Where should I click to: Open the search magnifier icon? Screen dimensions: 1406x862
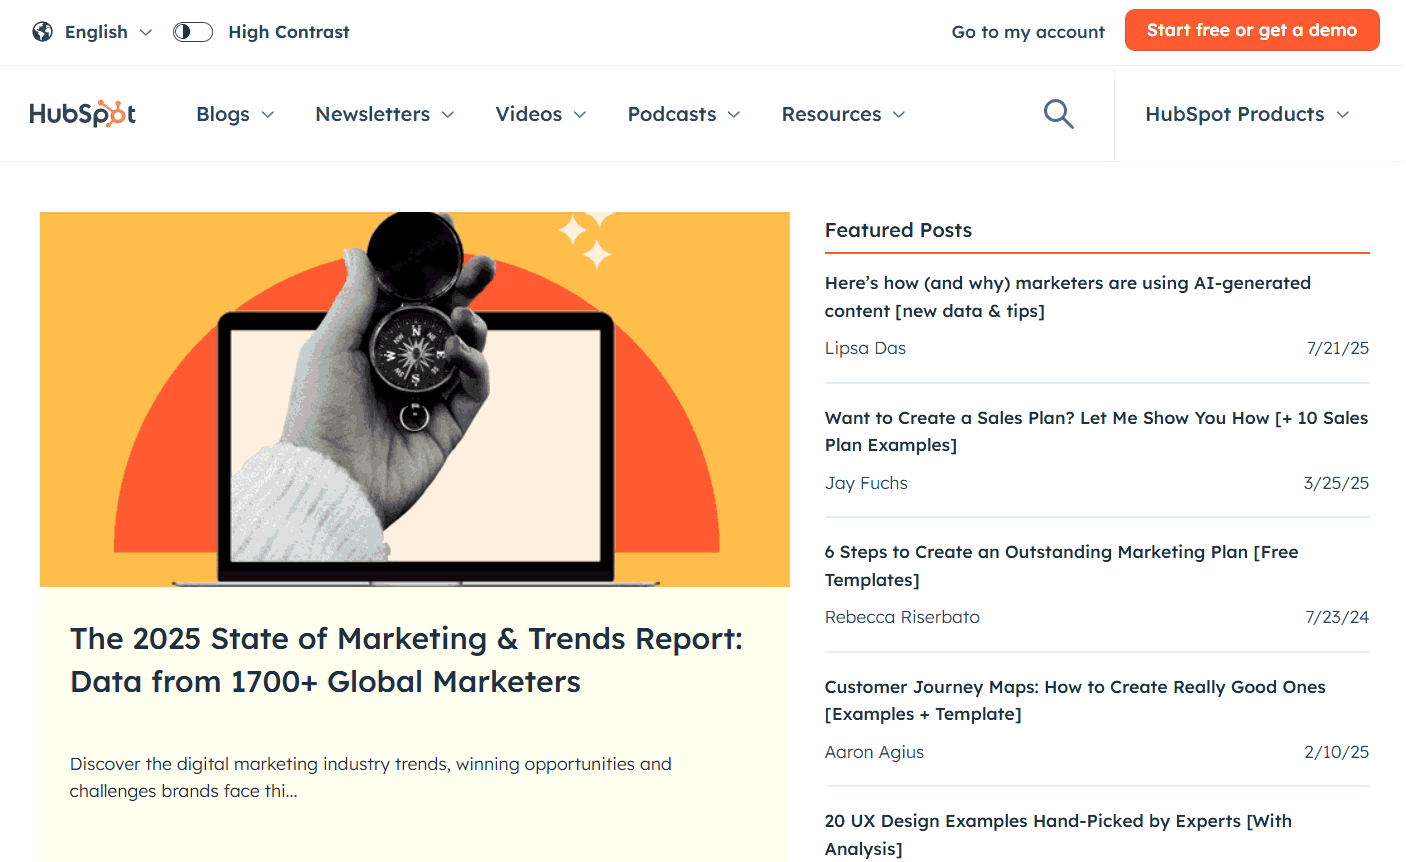point(1058,113)
